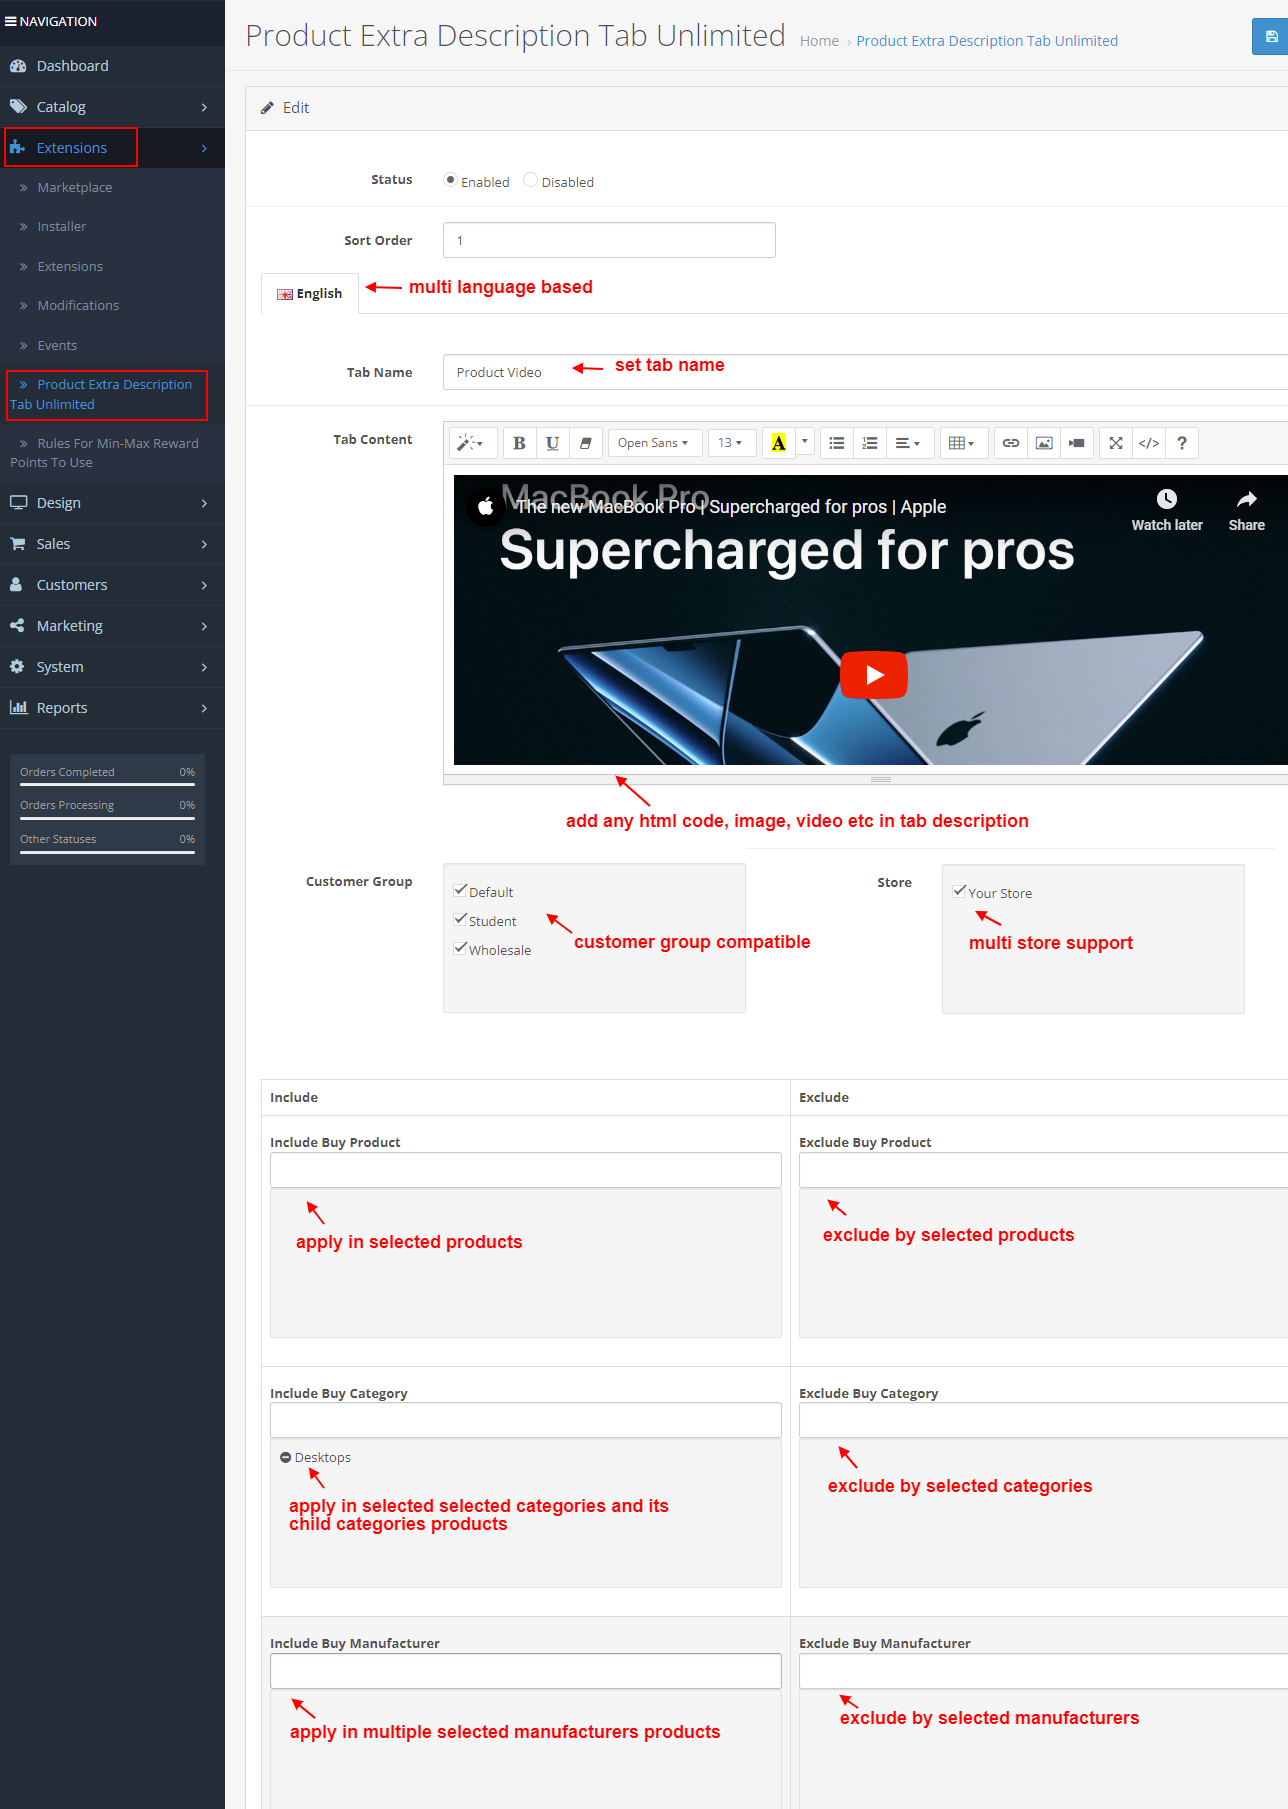This screenshot has width=1288, height=1809.
Task: Click the hamburger NAVIGATION icon
Action: (x=10, y=21)
